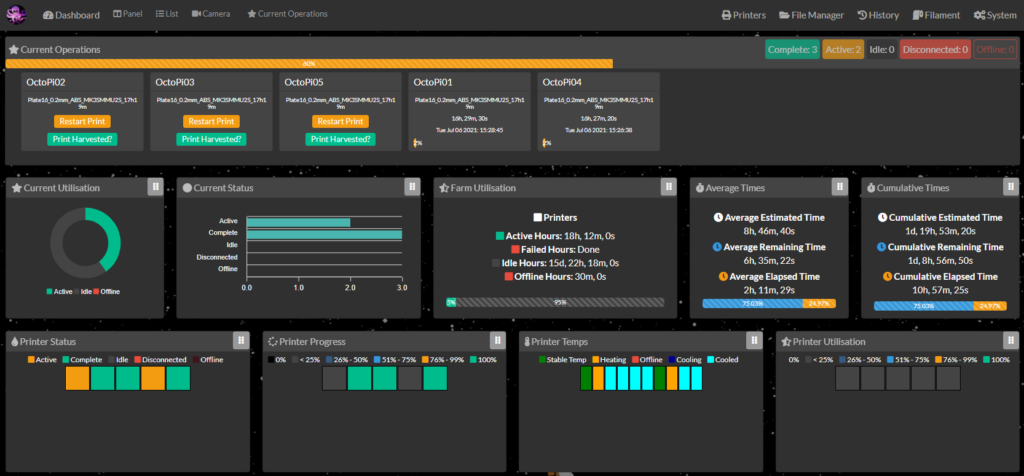Viewport: 1024px width, 476px height.
Task: Toggle the Offline legend in Current Utilisation
Action: (x=106, y=291)
